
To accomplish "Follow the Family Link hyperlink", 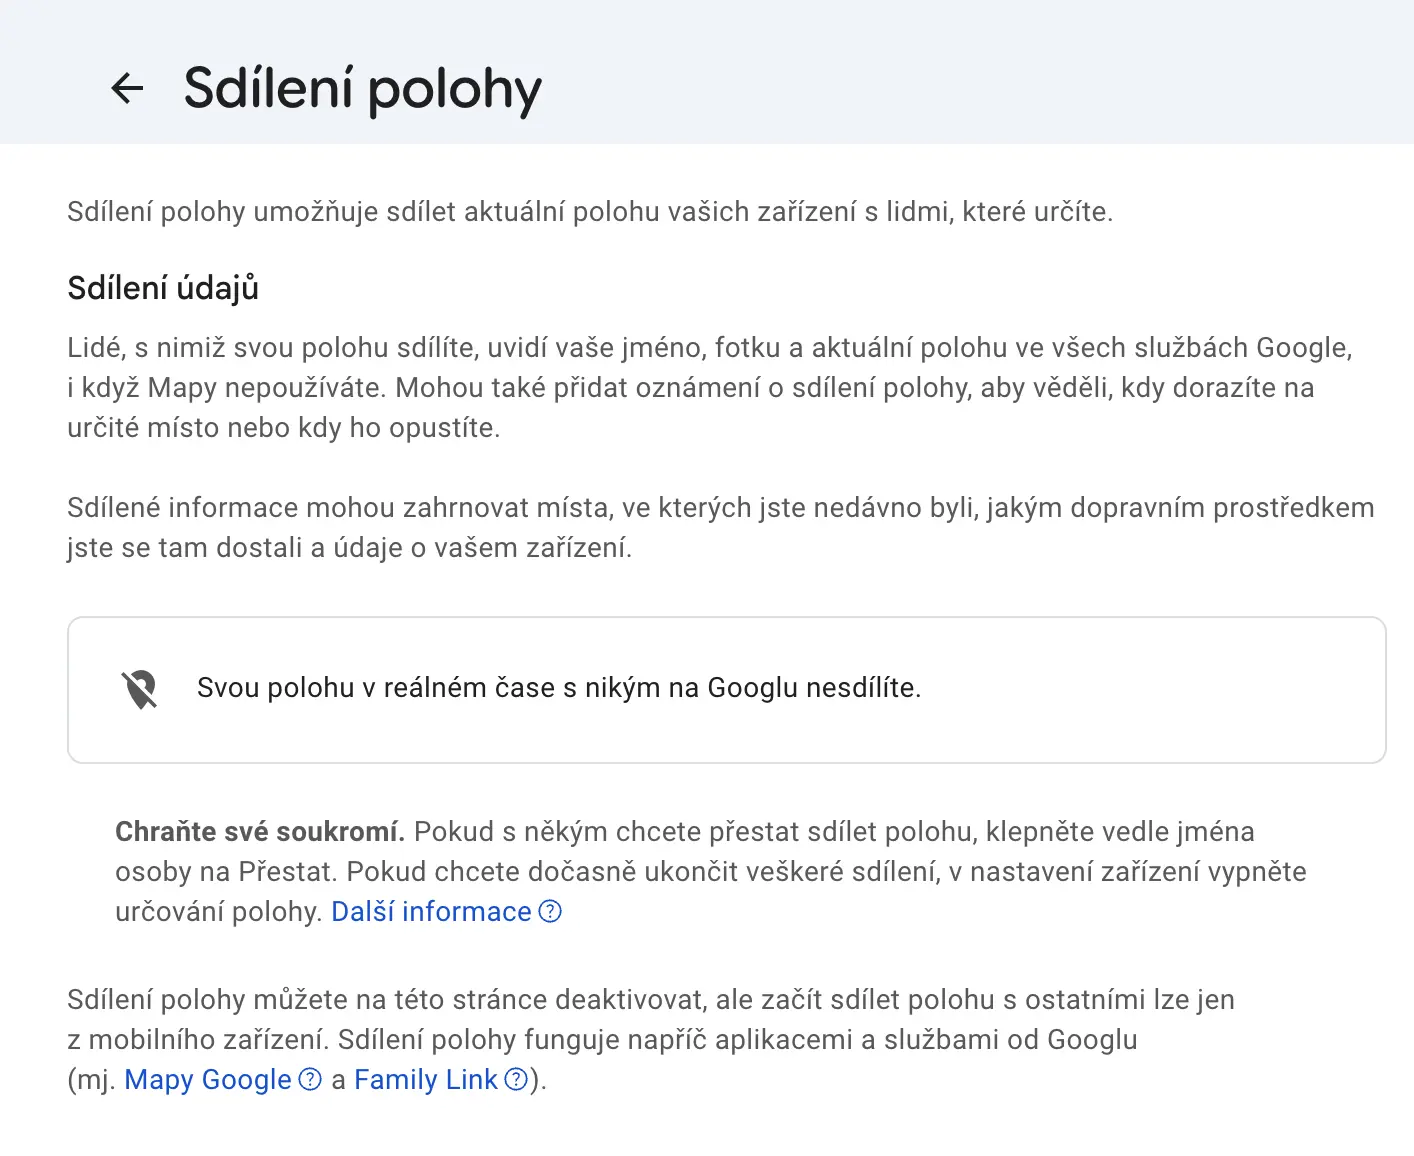I will 426,1079.
